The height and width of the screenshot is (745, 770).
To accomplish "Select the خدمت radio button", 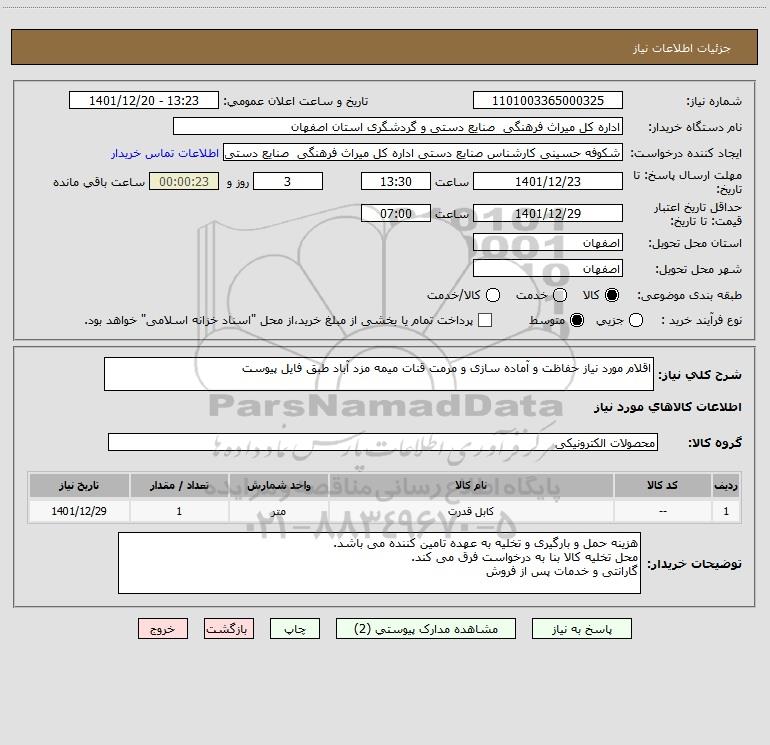I will (560, 295).
